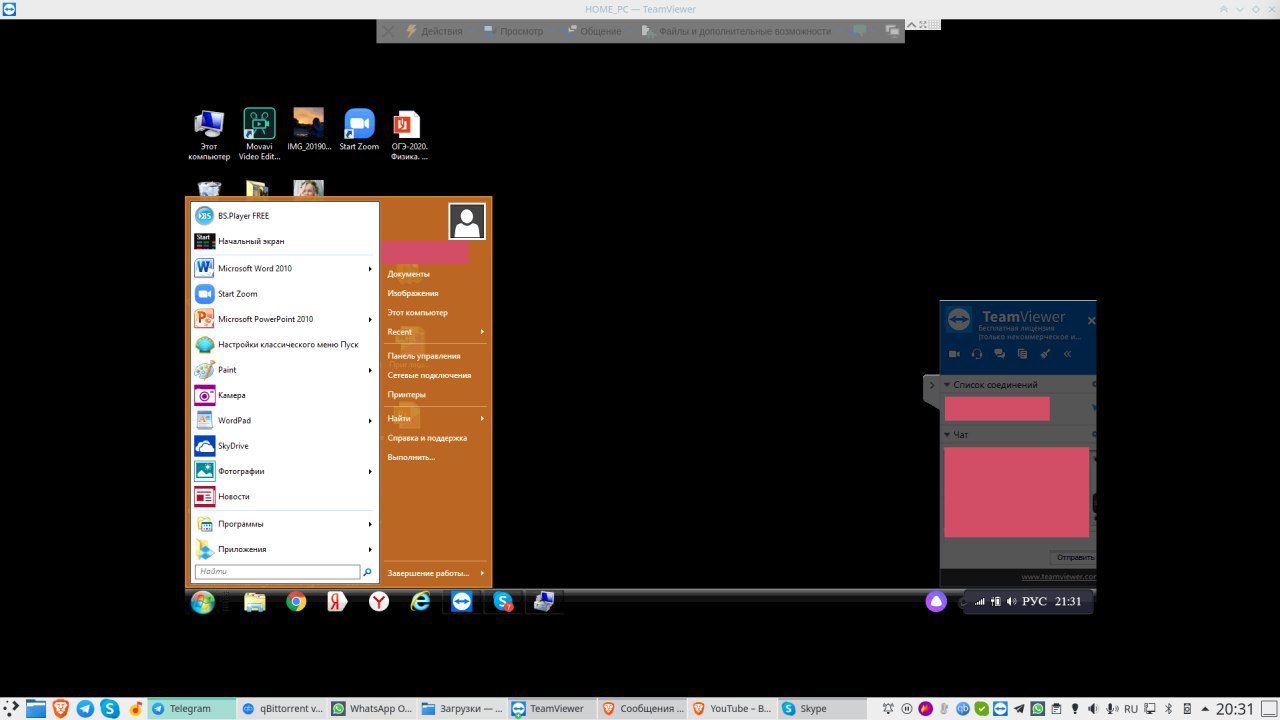This screenshot has height=720, width=1280.
Task: Click headset audio icon in TeamViewer panel
Action: coord(977,354)
